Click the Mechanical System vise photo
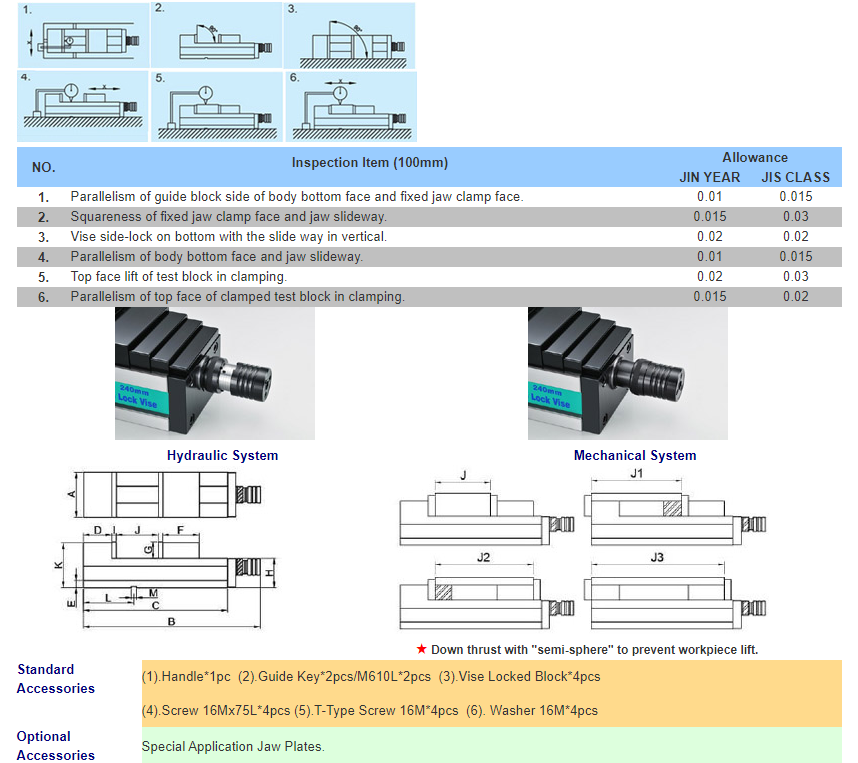Viewport: 858px width, 763px height. [628, 373]
